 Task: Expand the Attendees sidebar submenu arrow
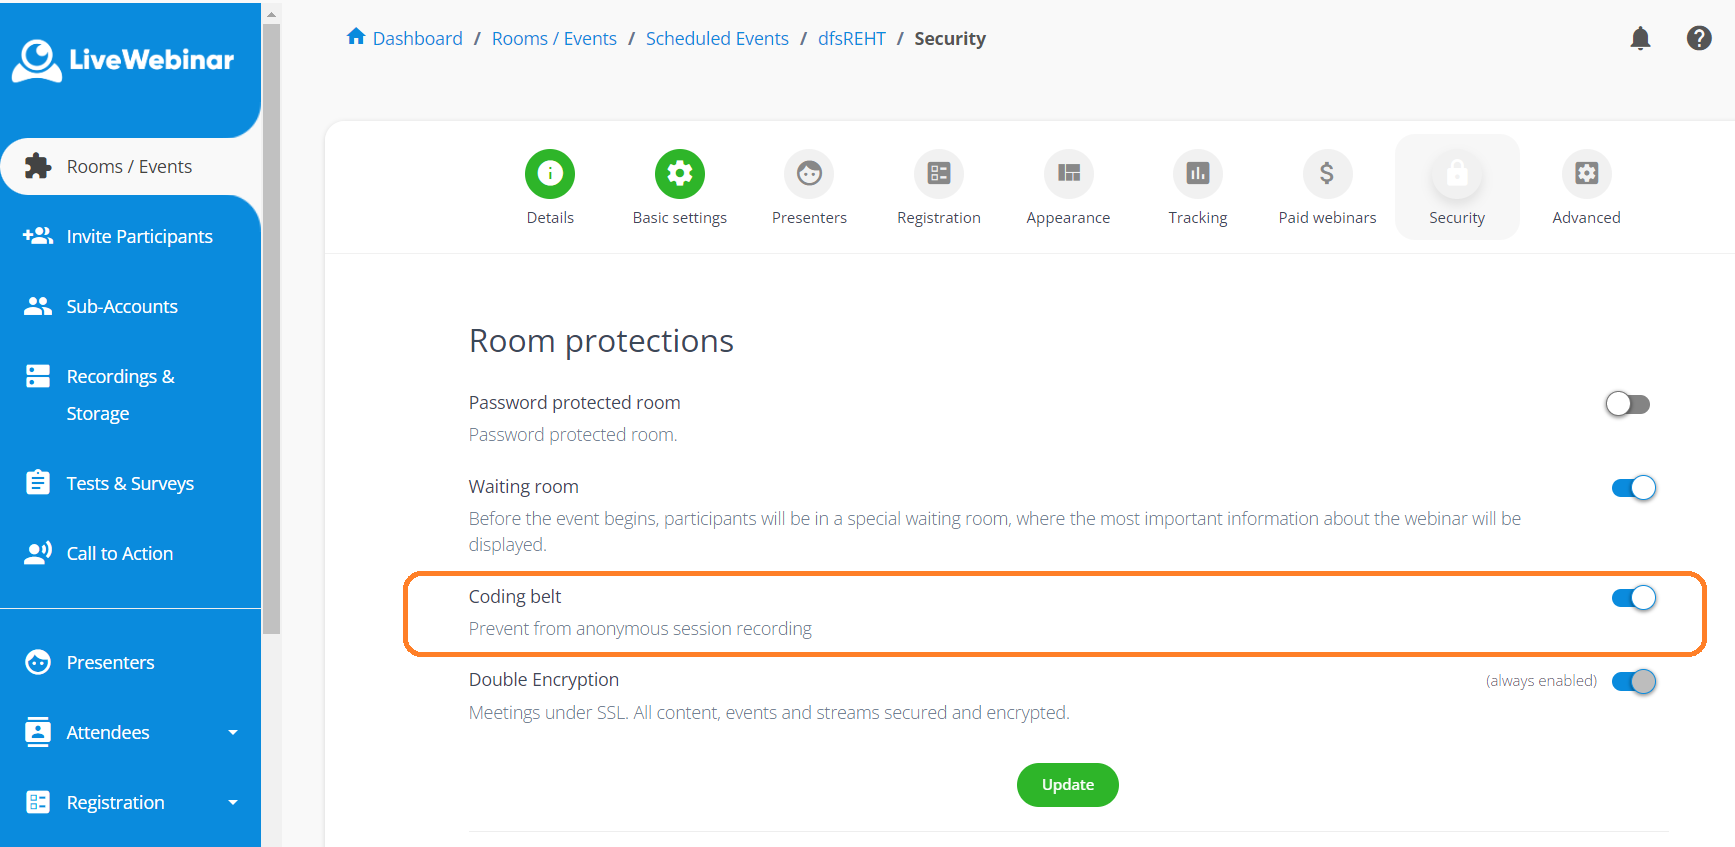click(233, 733)
